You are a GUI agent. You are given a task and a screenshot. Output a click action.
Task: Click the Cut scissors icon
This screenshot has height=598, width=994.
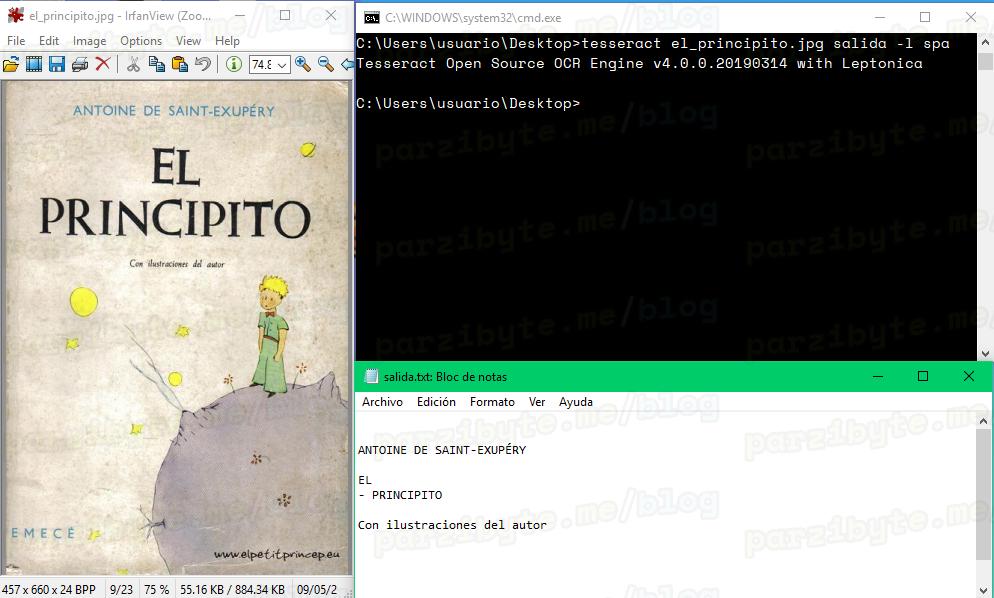(133, 64)
